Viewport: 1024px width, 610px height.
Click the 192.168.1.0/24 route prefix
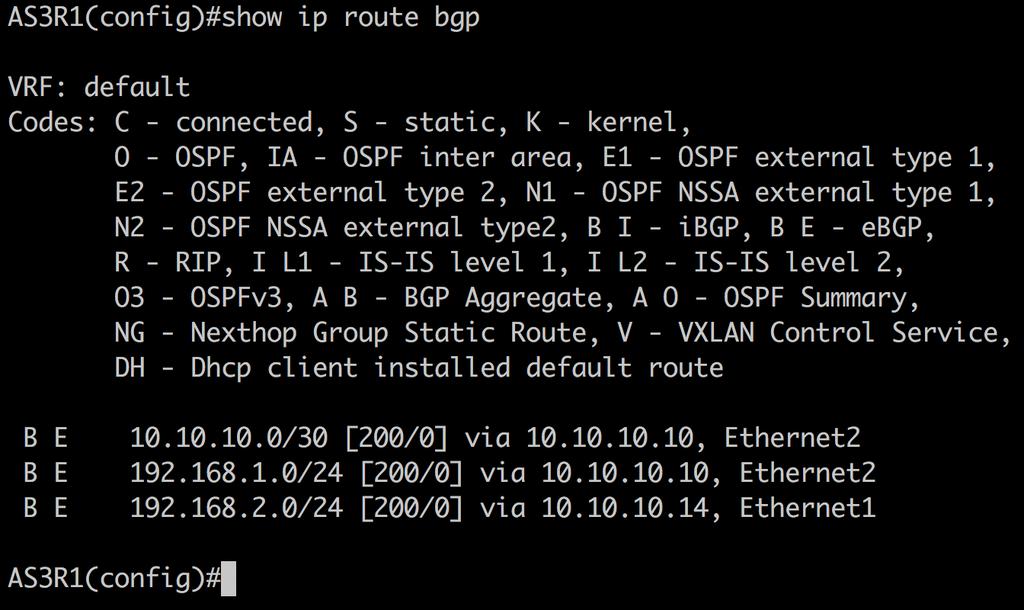pos(236,473)
